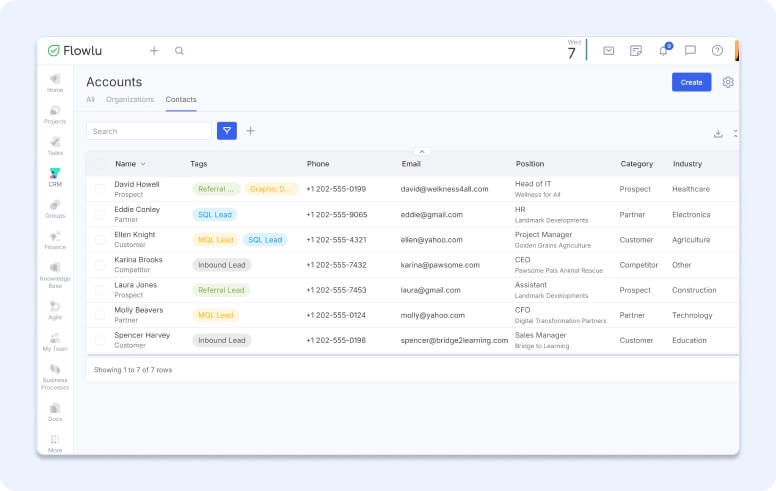Tick the checkbox for Karina Brooks
This screenshot has height=491, width=776.
tap(100, 265)
